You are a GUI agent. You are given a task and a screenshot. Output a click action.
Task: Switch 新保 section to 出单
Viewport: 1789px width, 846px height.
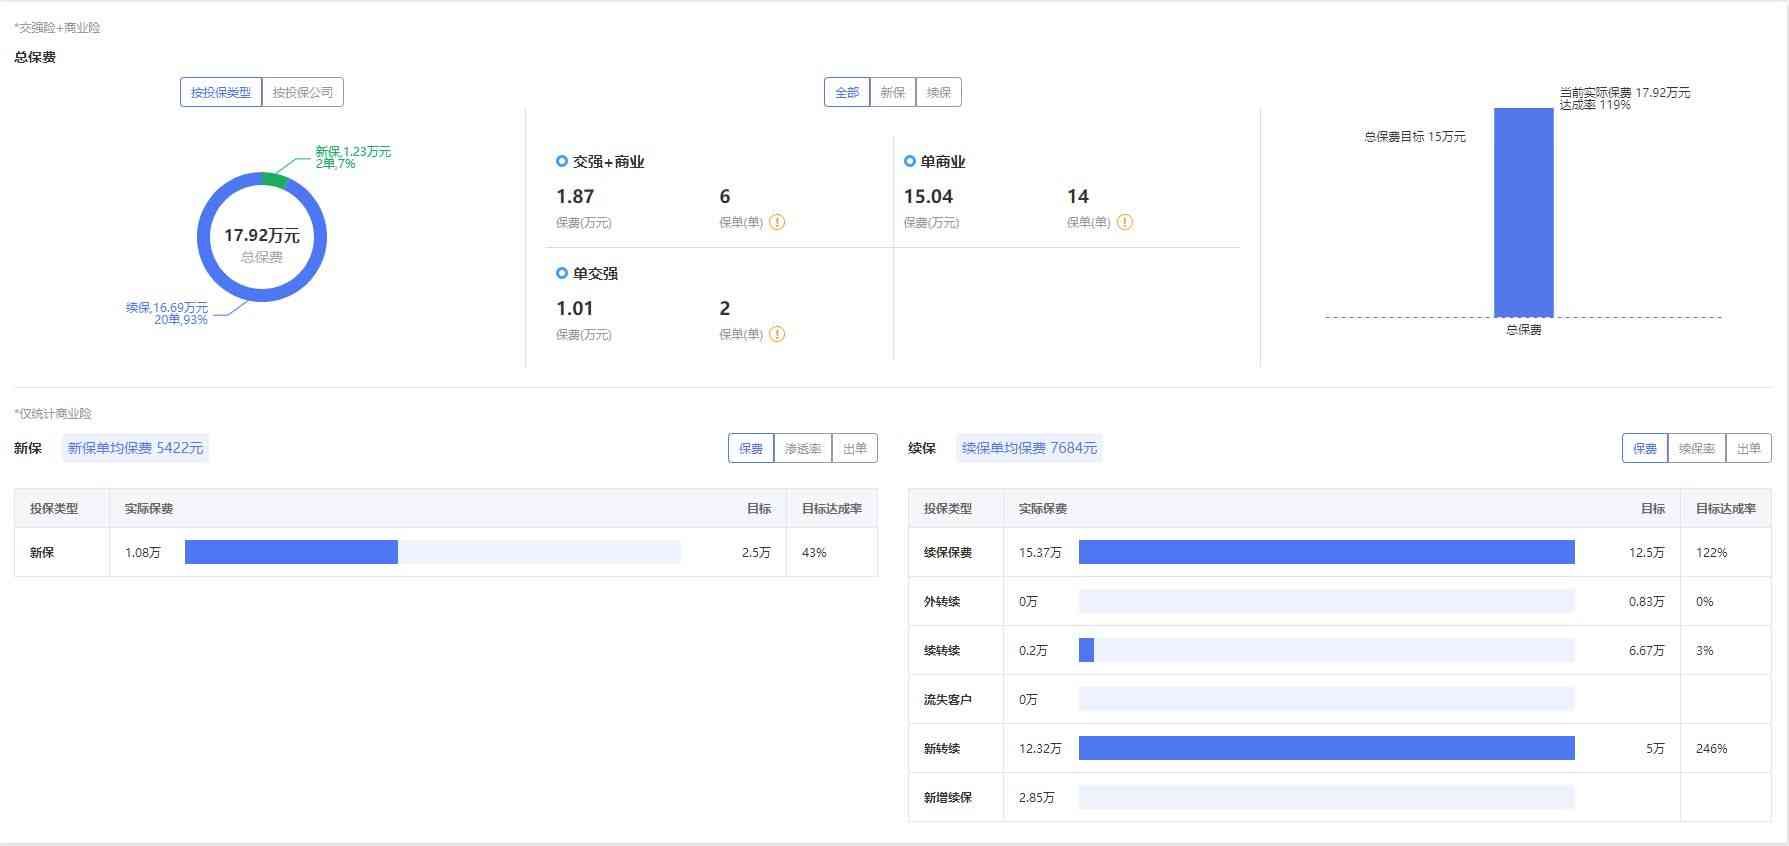(x=855, y=448)
